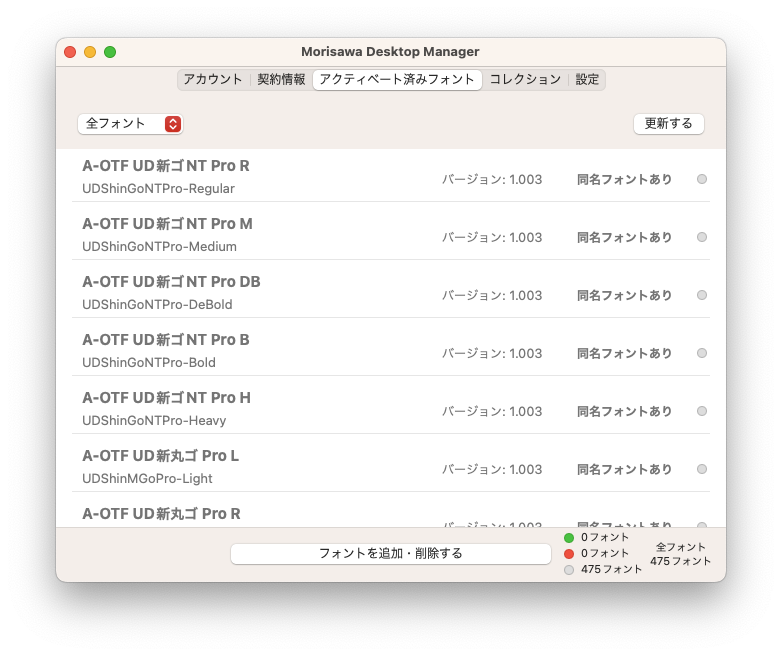The height and width of the screenshot is (656, 782).
Task: Click status dot for UD新ゴNT Pro M
Action: coord(702,237)
